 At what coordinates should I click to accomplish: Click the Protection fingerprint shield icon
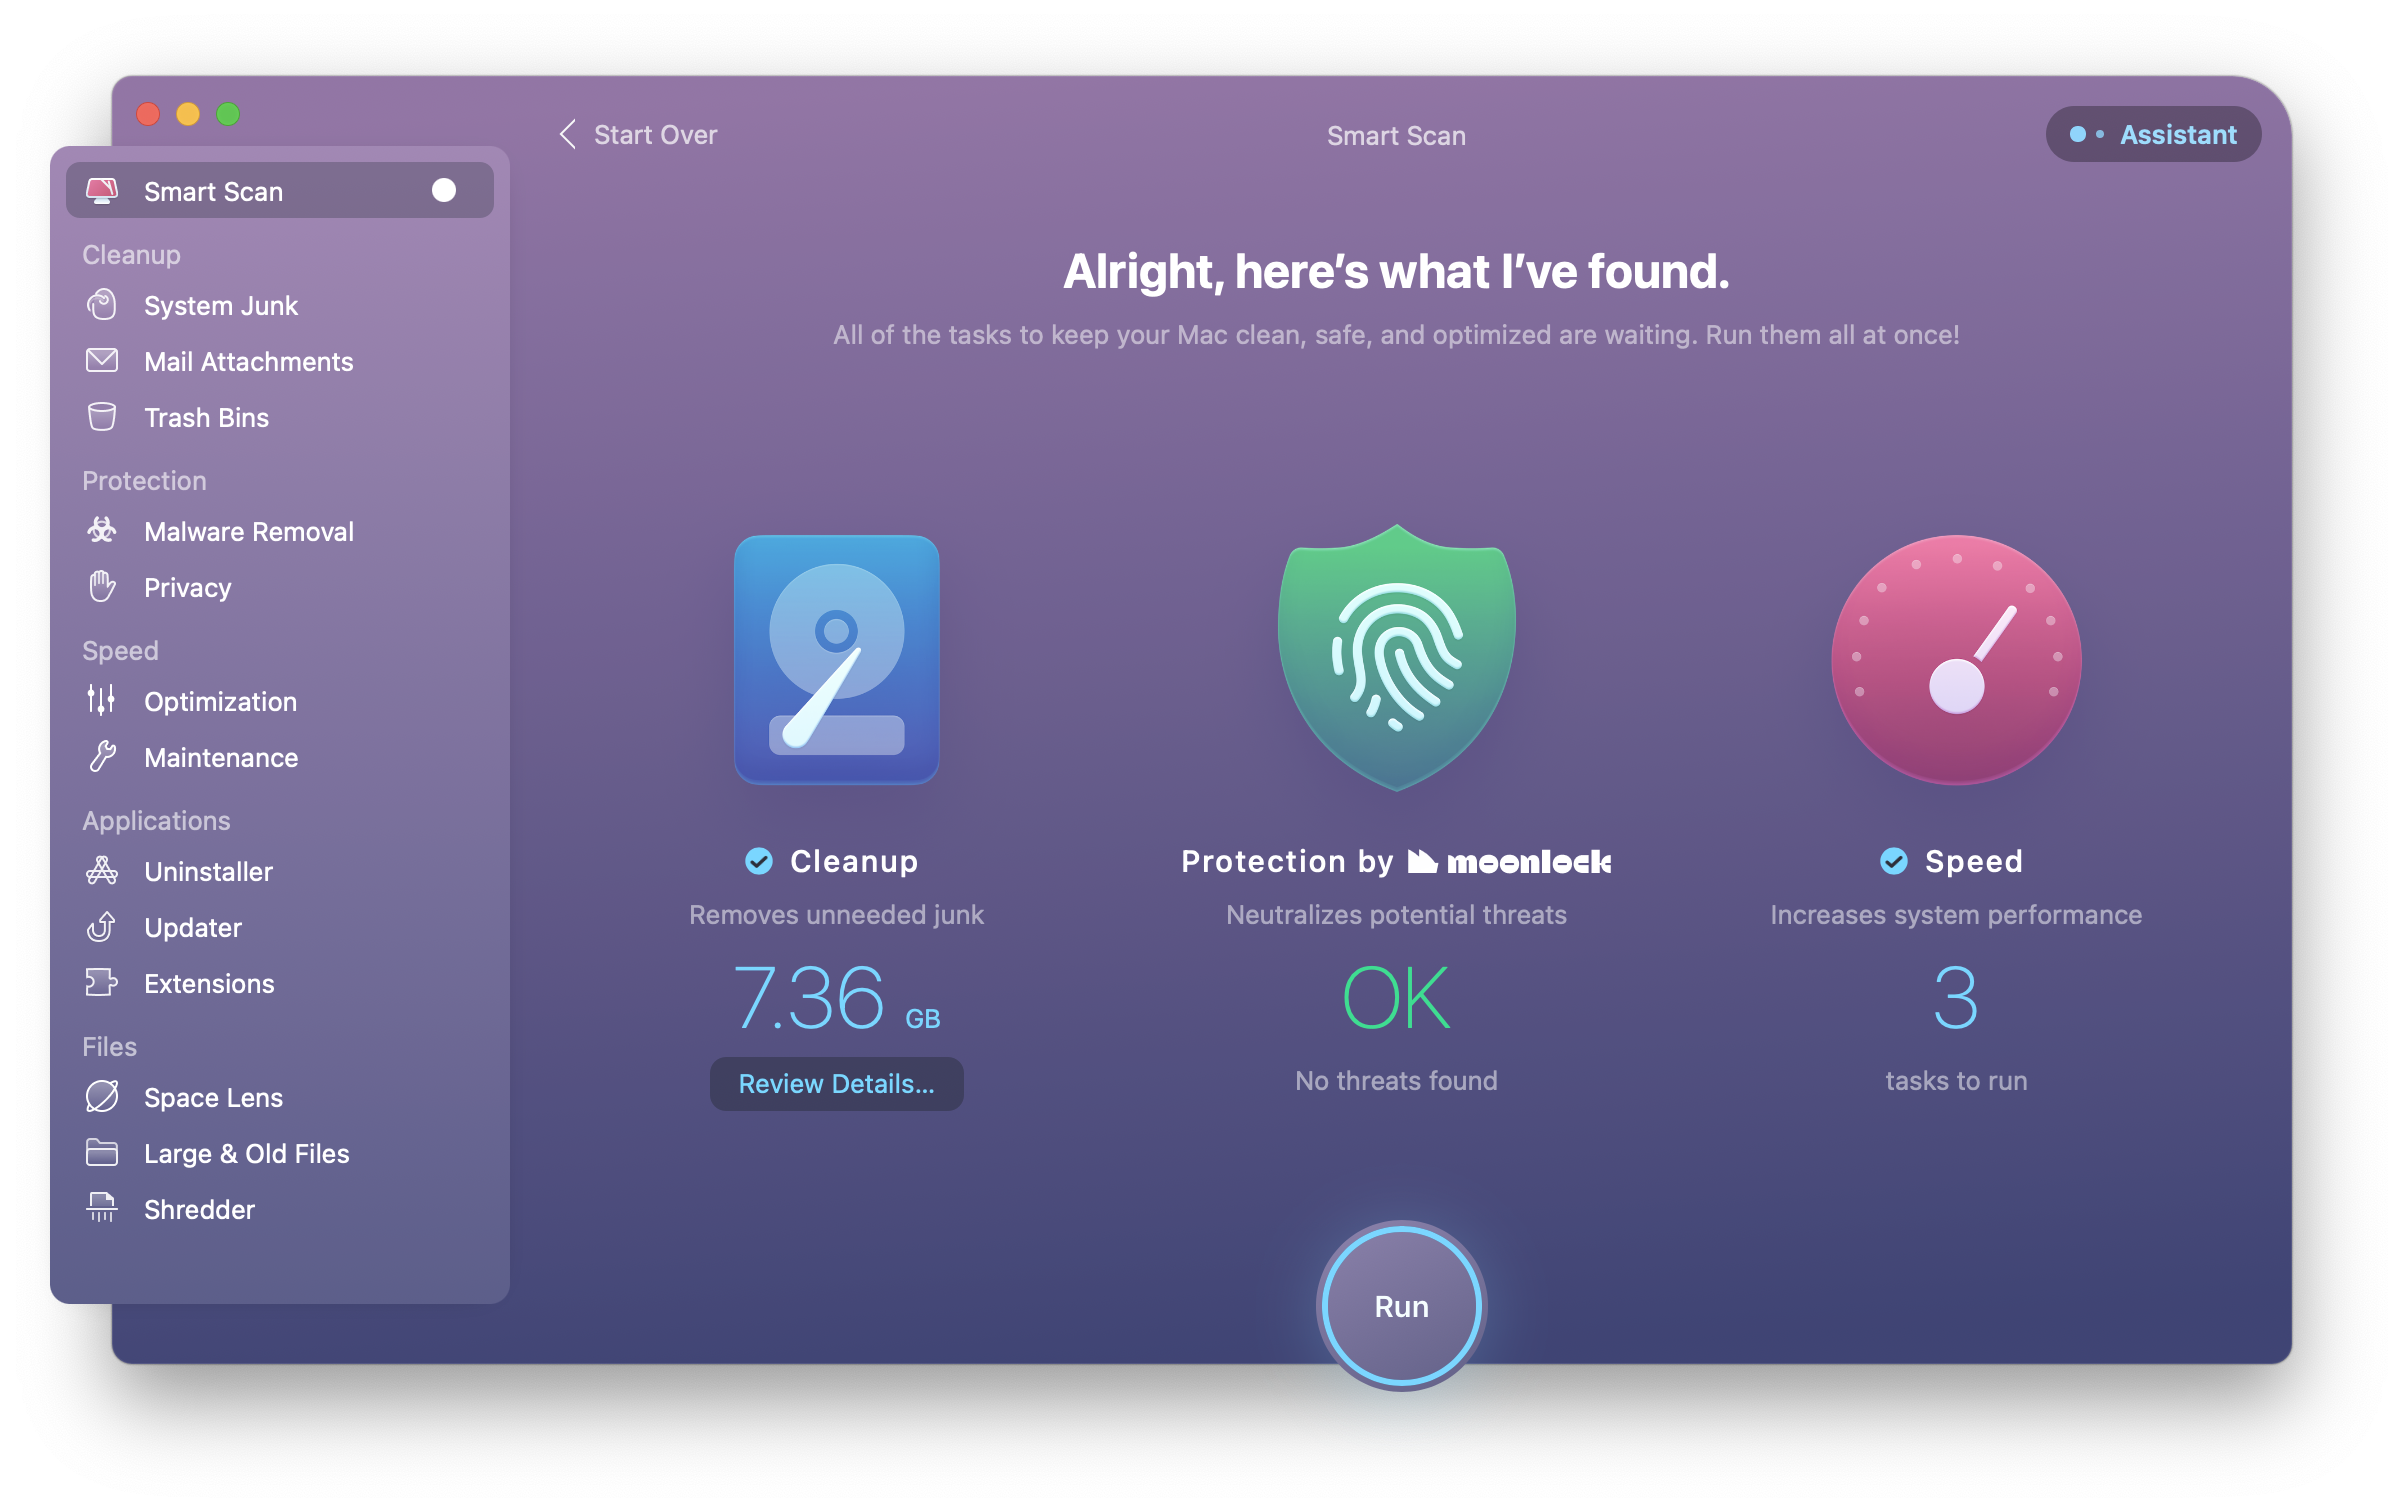coord(1394,662)
